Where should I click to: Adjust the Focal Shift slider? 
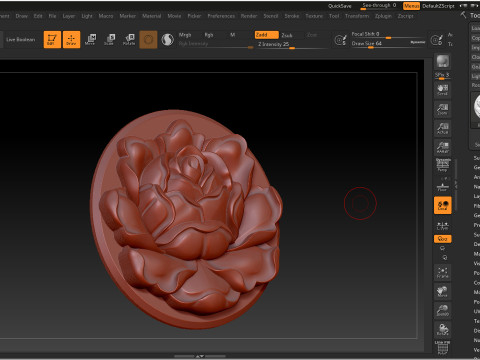(x=388, y=34)
